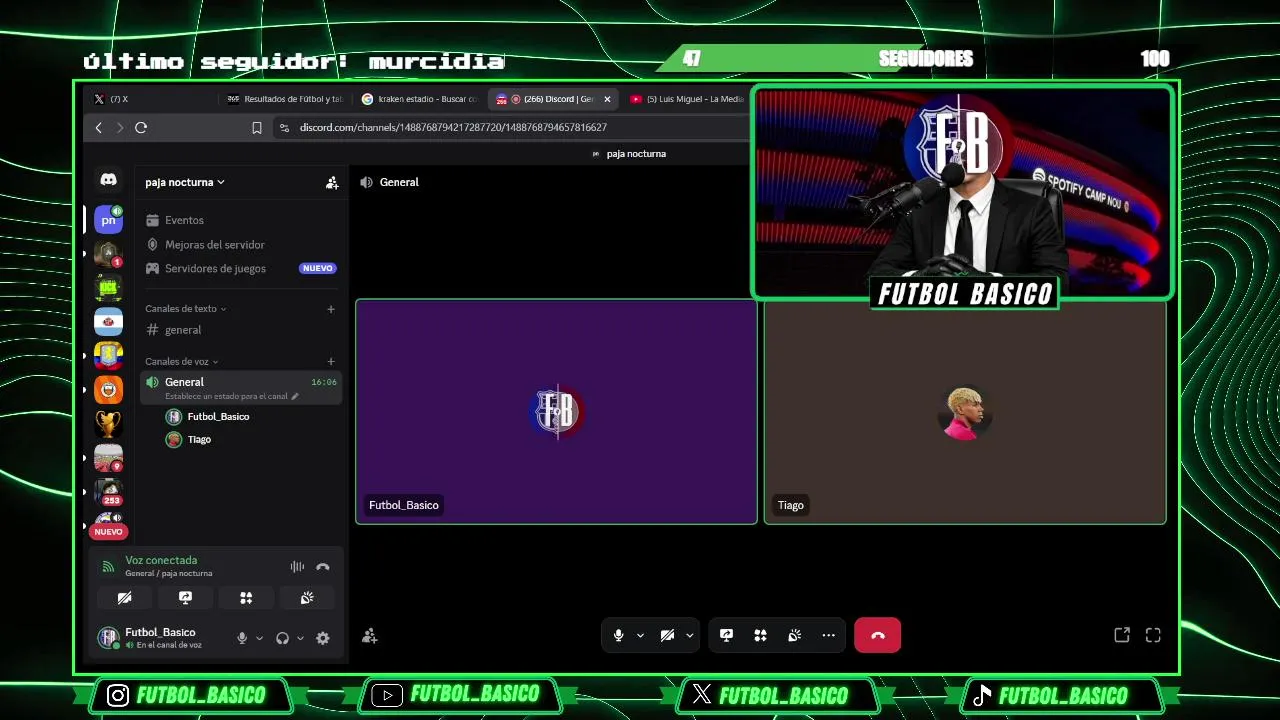Collapse Canales de voz category
Image resolution: width=1280 pixels, height=720 pixels.
pyautogui.click(x=182, y=362)
